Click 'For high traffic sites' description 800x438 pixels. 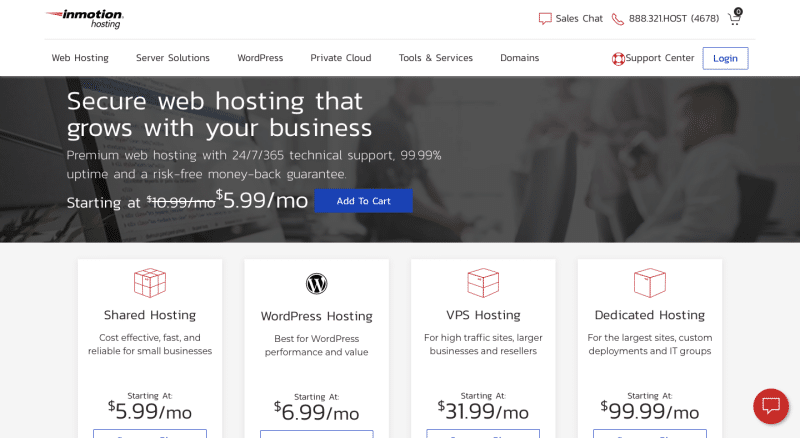tap(483, 344)
